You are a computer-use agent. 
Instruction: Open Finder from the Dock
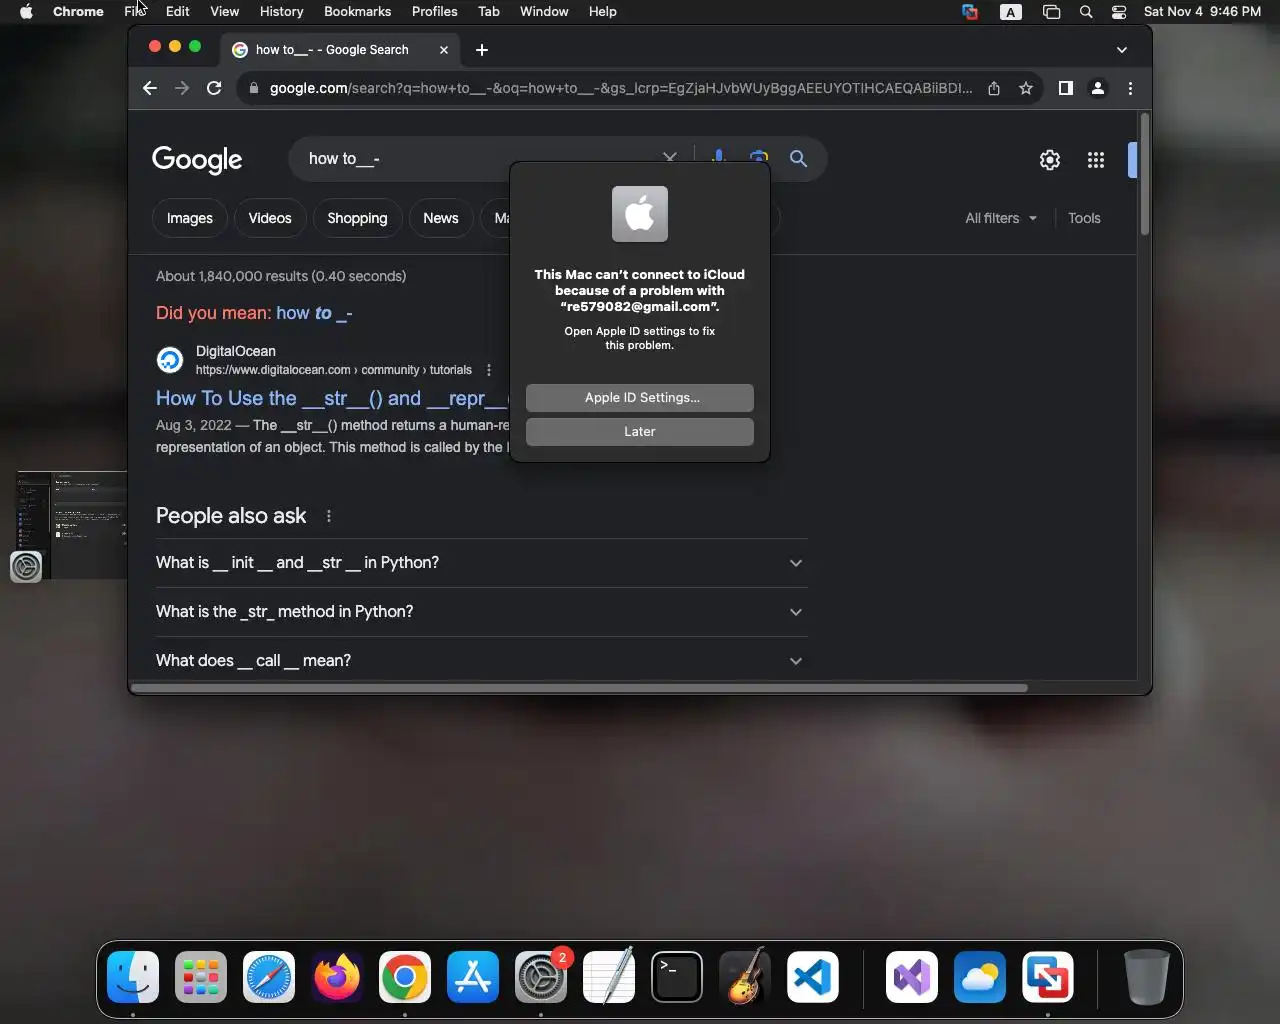pos(133,977)
